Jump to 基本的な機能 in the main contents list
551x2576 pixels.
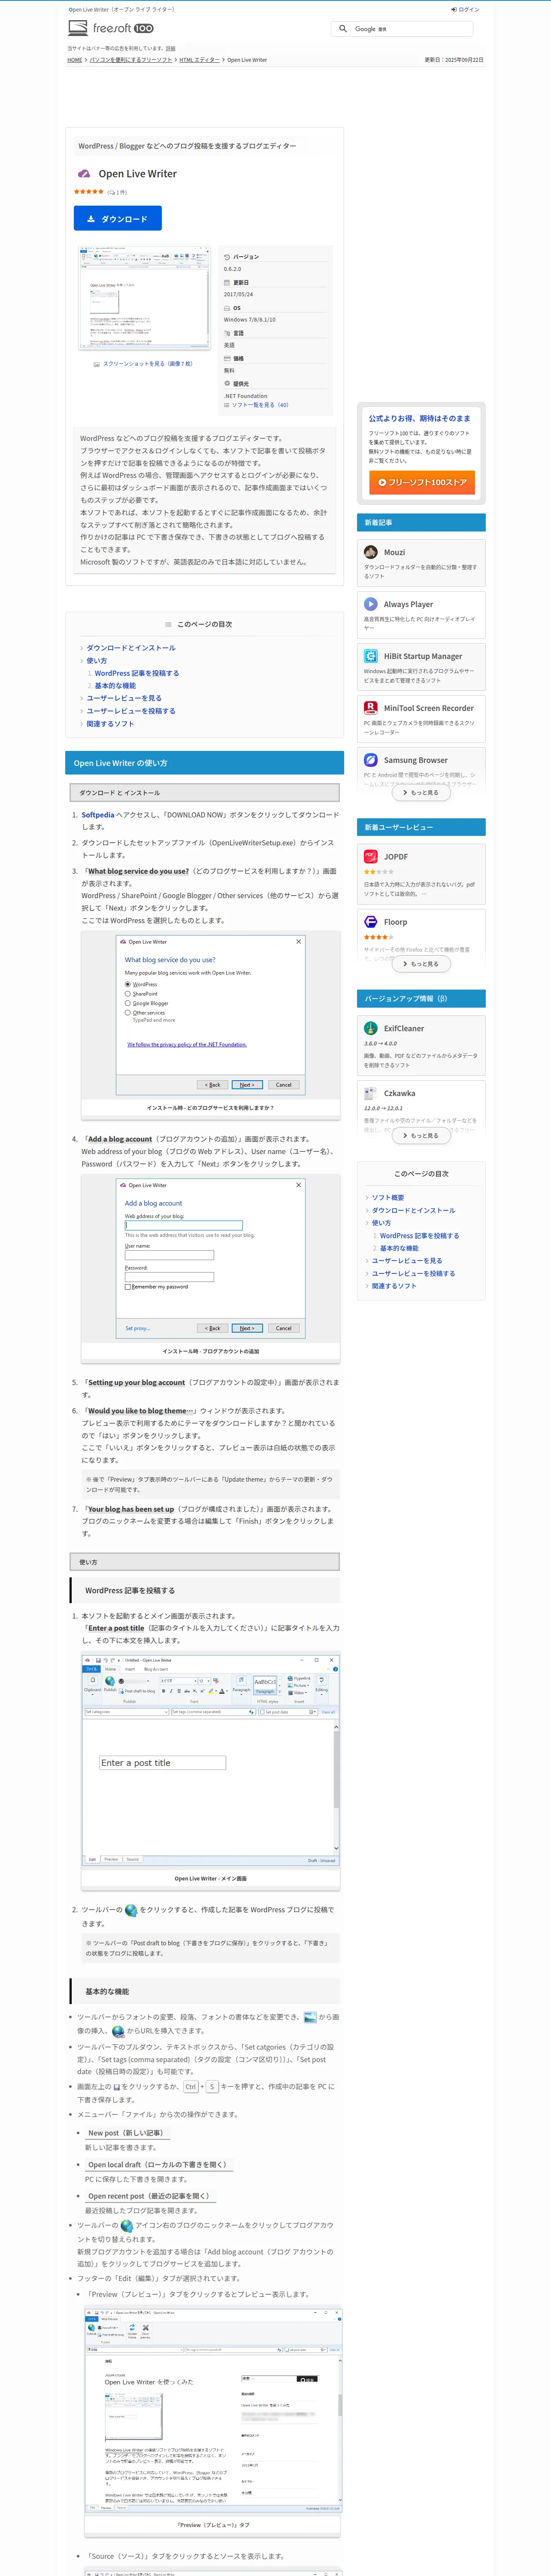(115, 686)
